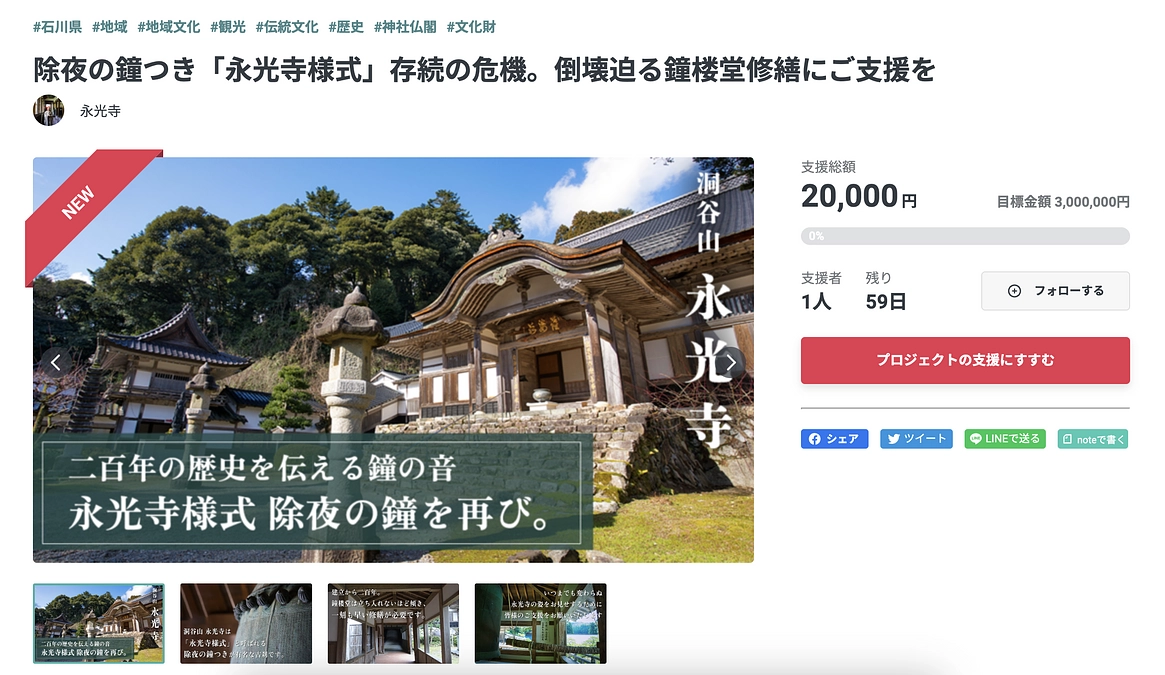Select fourth thumbnail of bell tower view

pos(540,623)
